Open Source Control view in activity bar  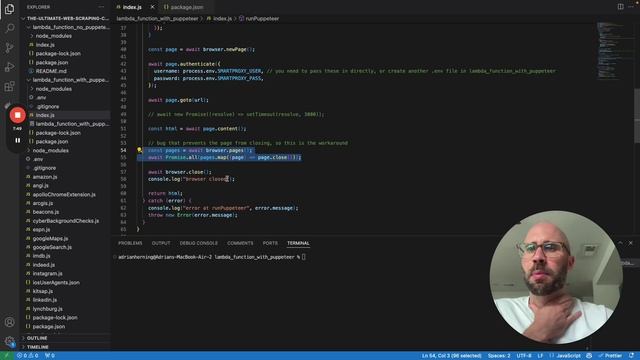point(9,47)
